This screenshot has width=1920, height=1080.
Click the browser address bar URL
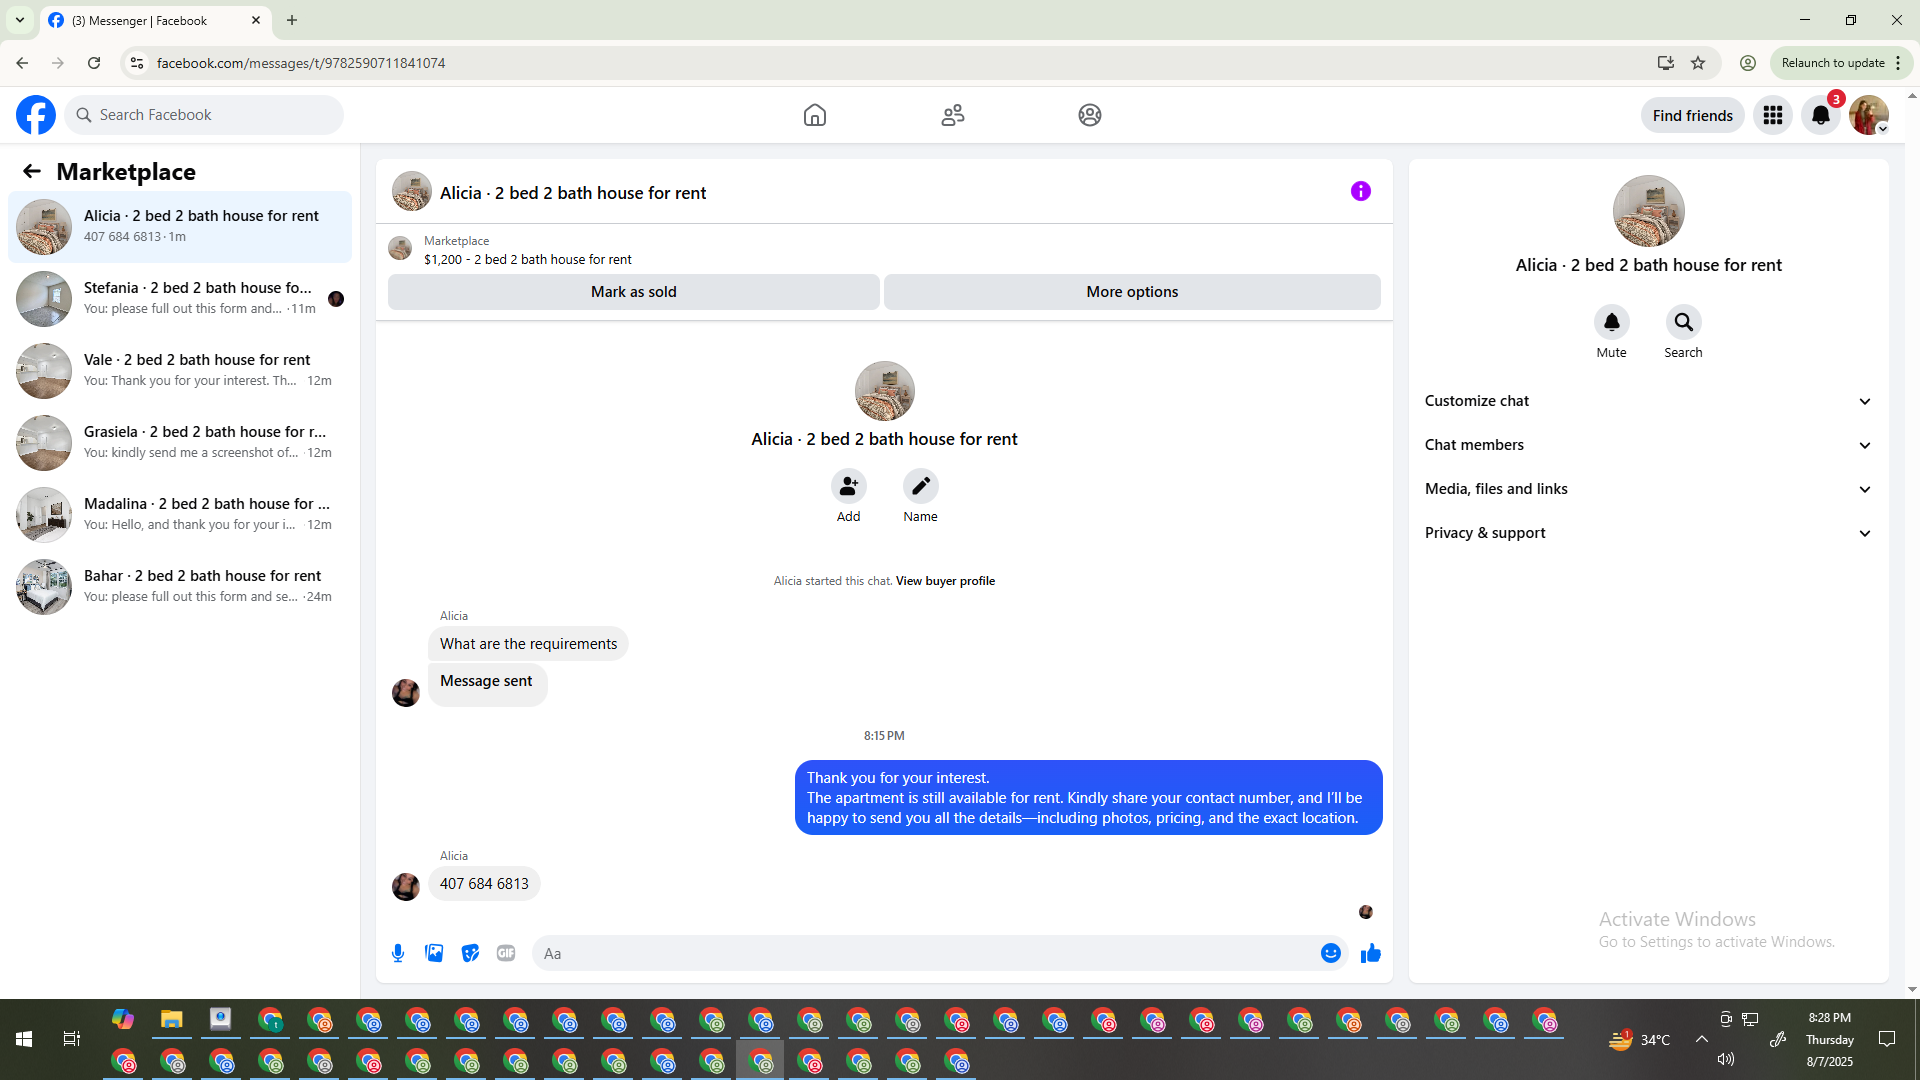tap(301, 63)
